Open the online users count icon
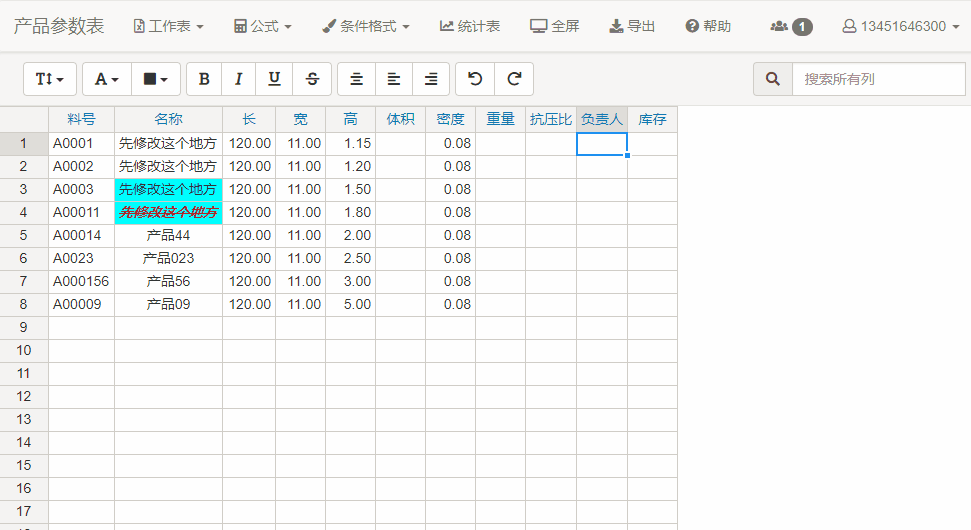 pyautogui.click(x=790, y=26)
